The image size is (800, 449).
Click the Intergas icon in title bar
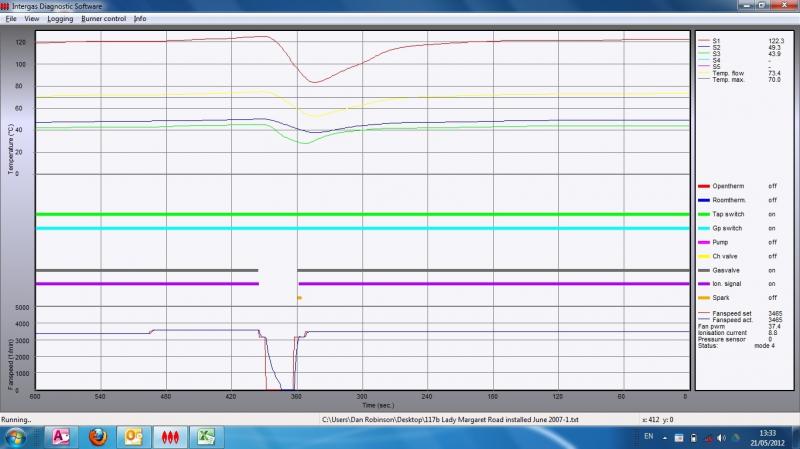7,5
